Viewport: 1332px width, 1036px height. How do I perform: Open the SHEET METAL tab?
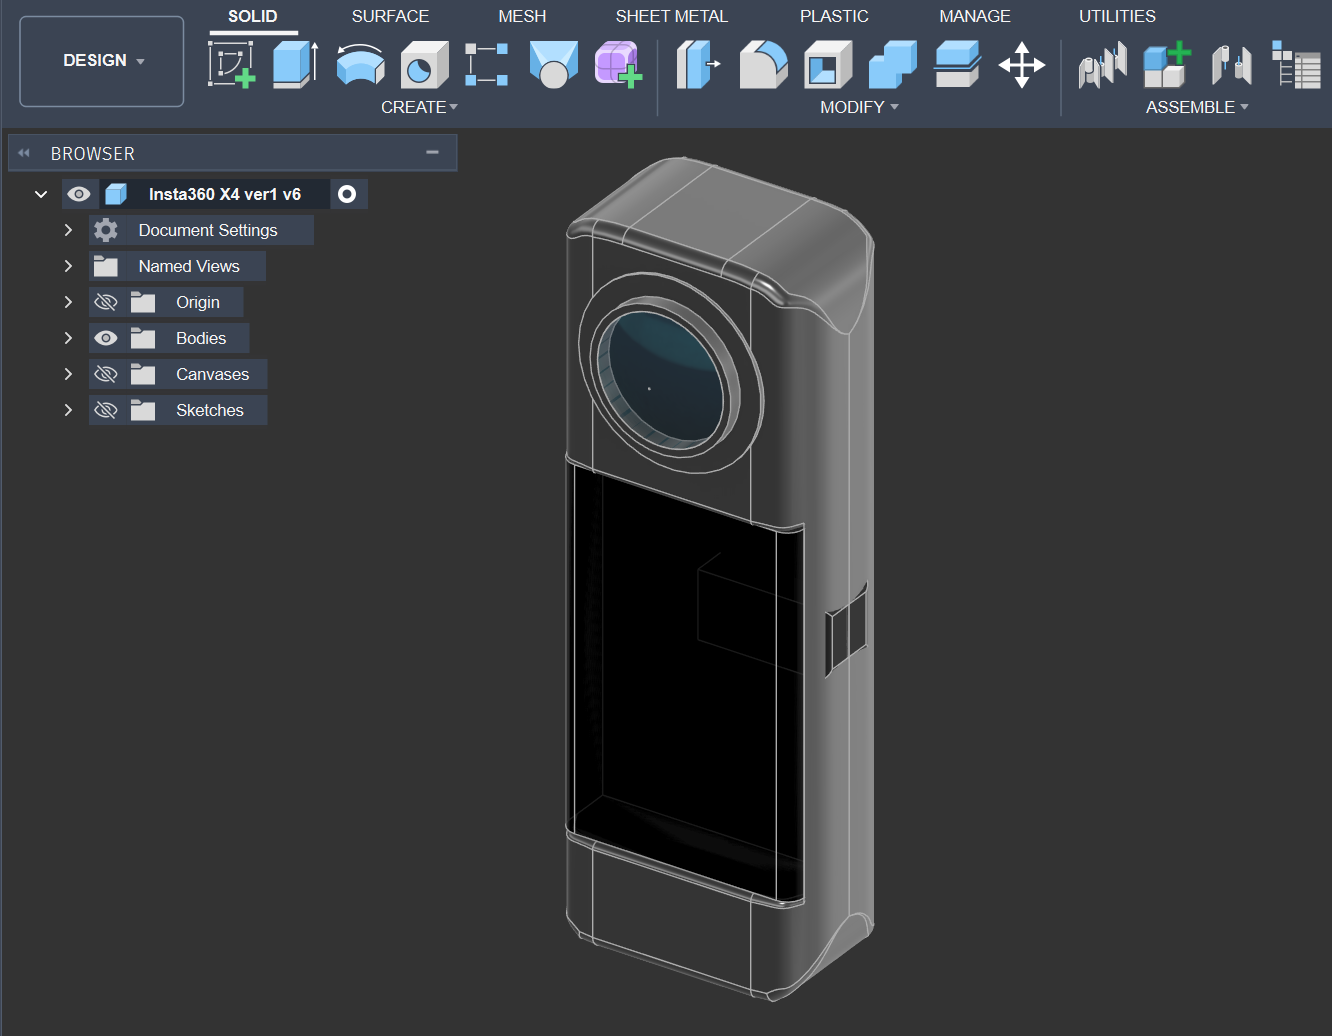[671, 16]
